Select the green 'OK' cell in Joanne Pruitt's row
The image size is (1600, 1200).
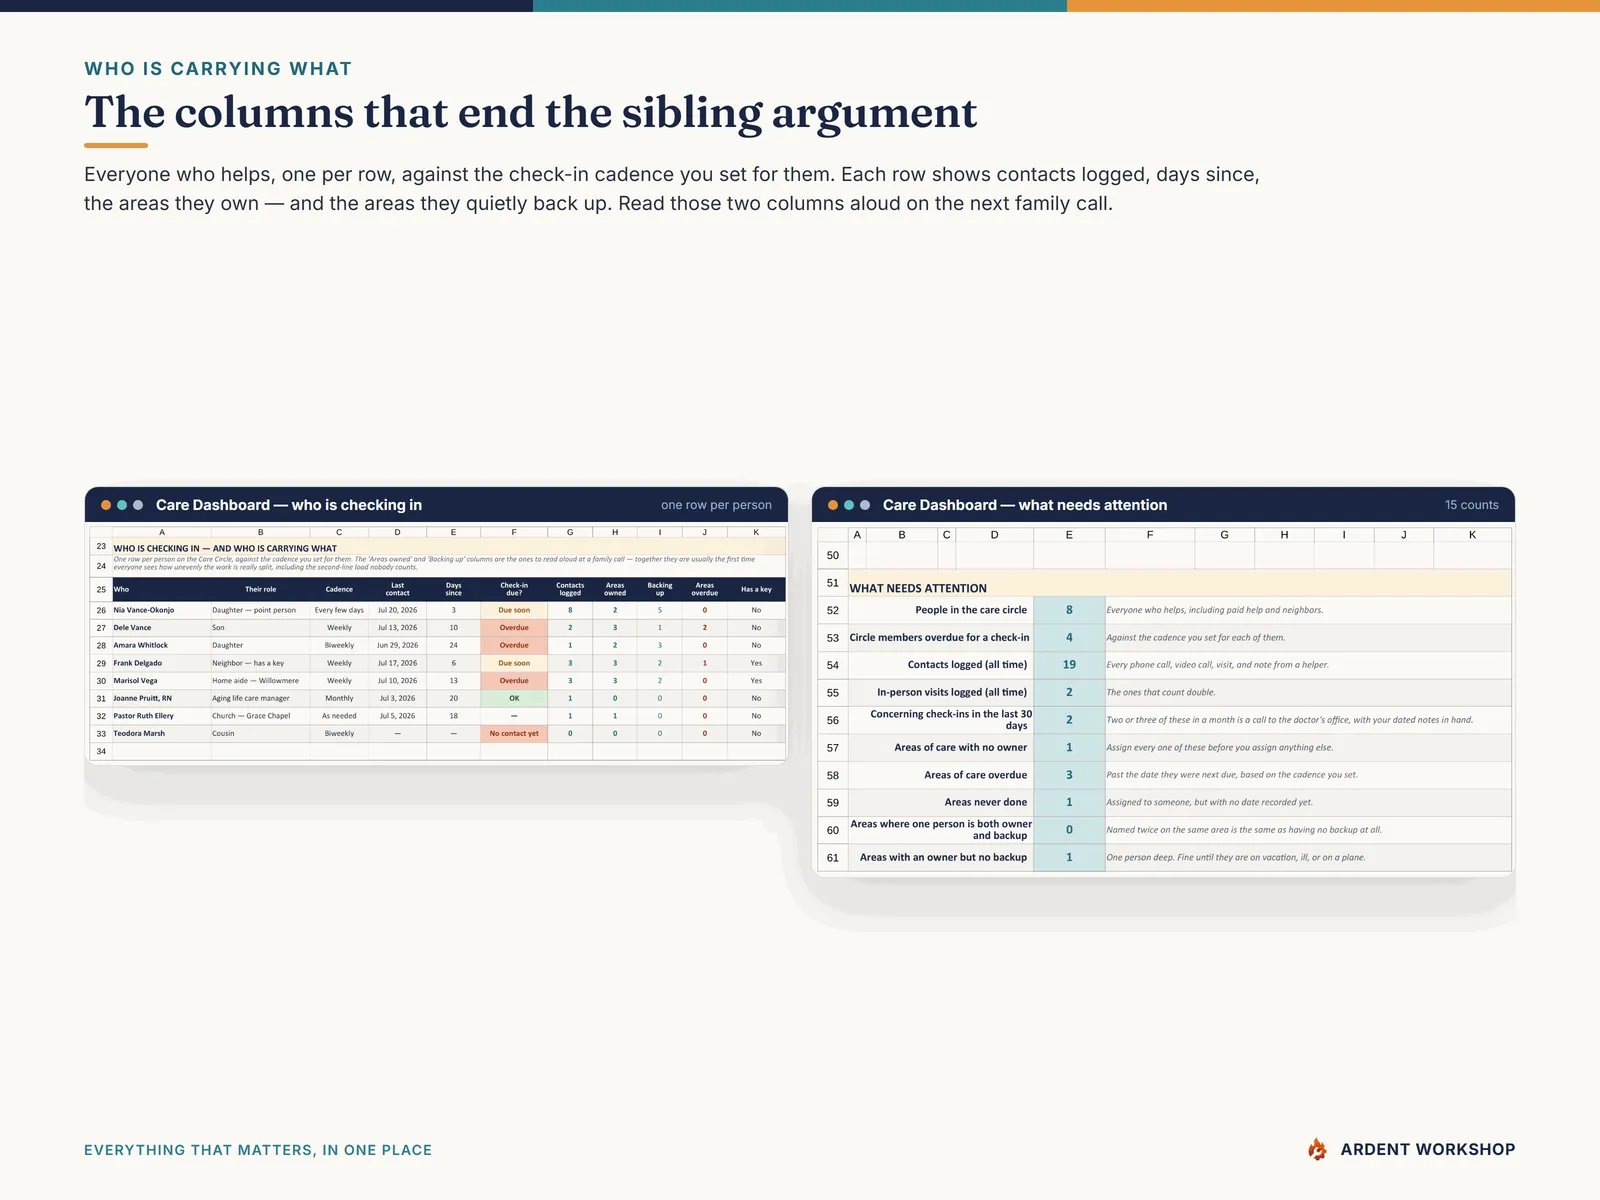click(514, 698)
